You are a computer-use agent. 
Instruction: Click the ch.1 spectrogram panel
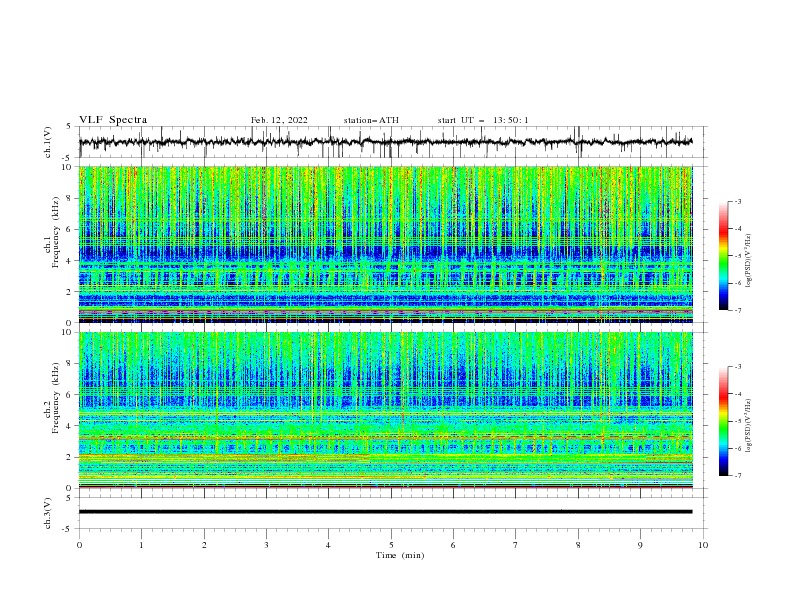click(386, 244)
